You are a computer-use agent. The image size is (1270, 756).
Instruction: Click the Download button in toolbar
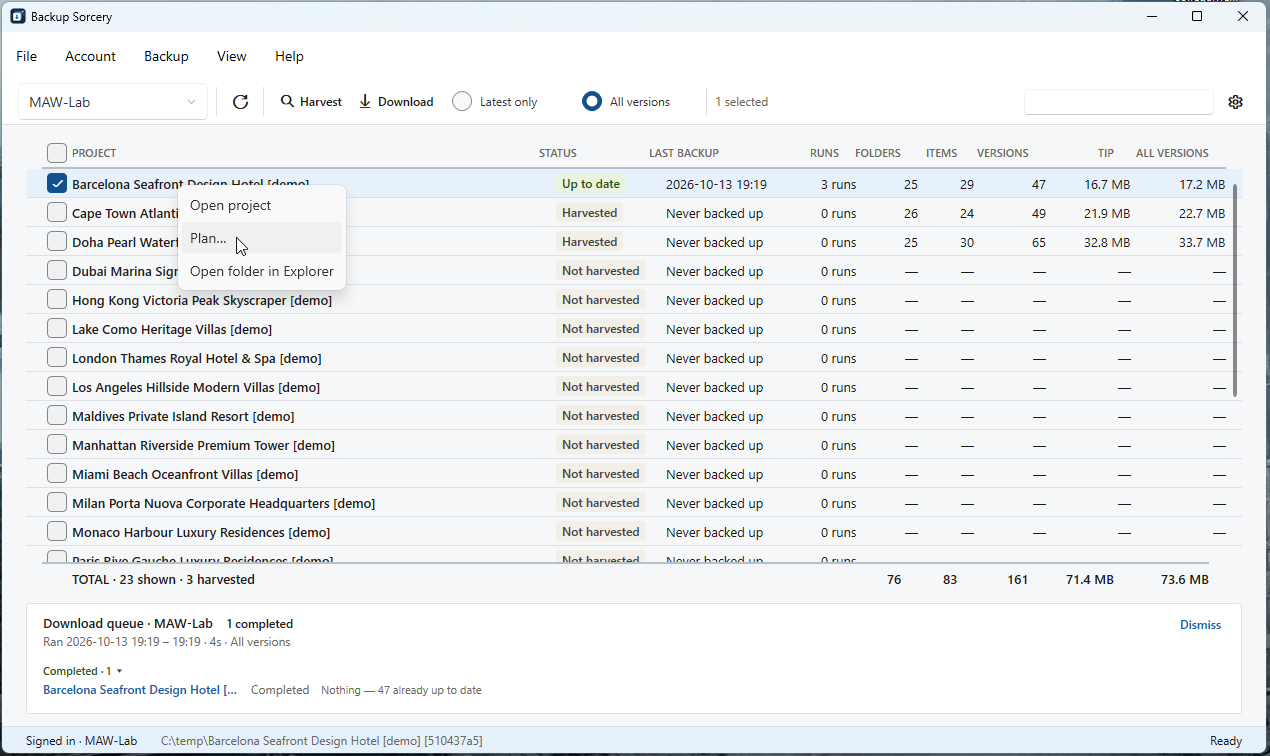[x=396, y=102]
